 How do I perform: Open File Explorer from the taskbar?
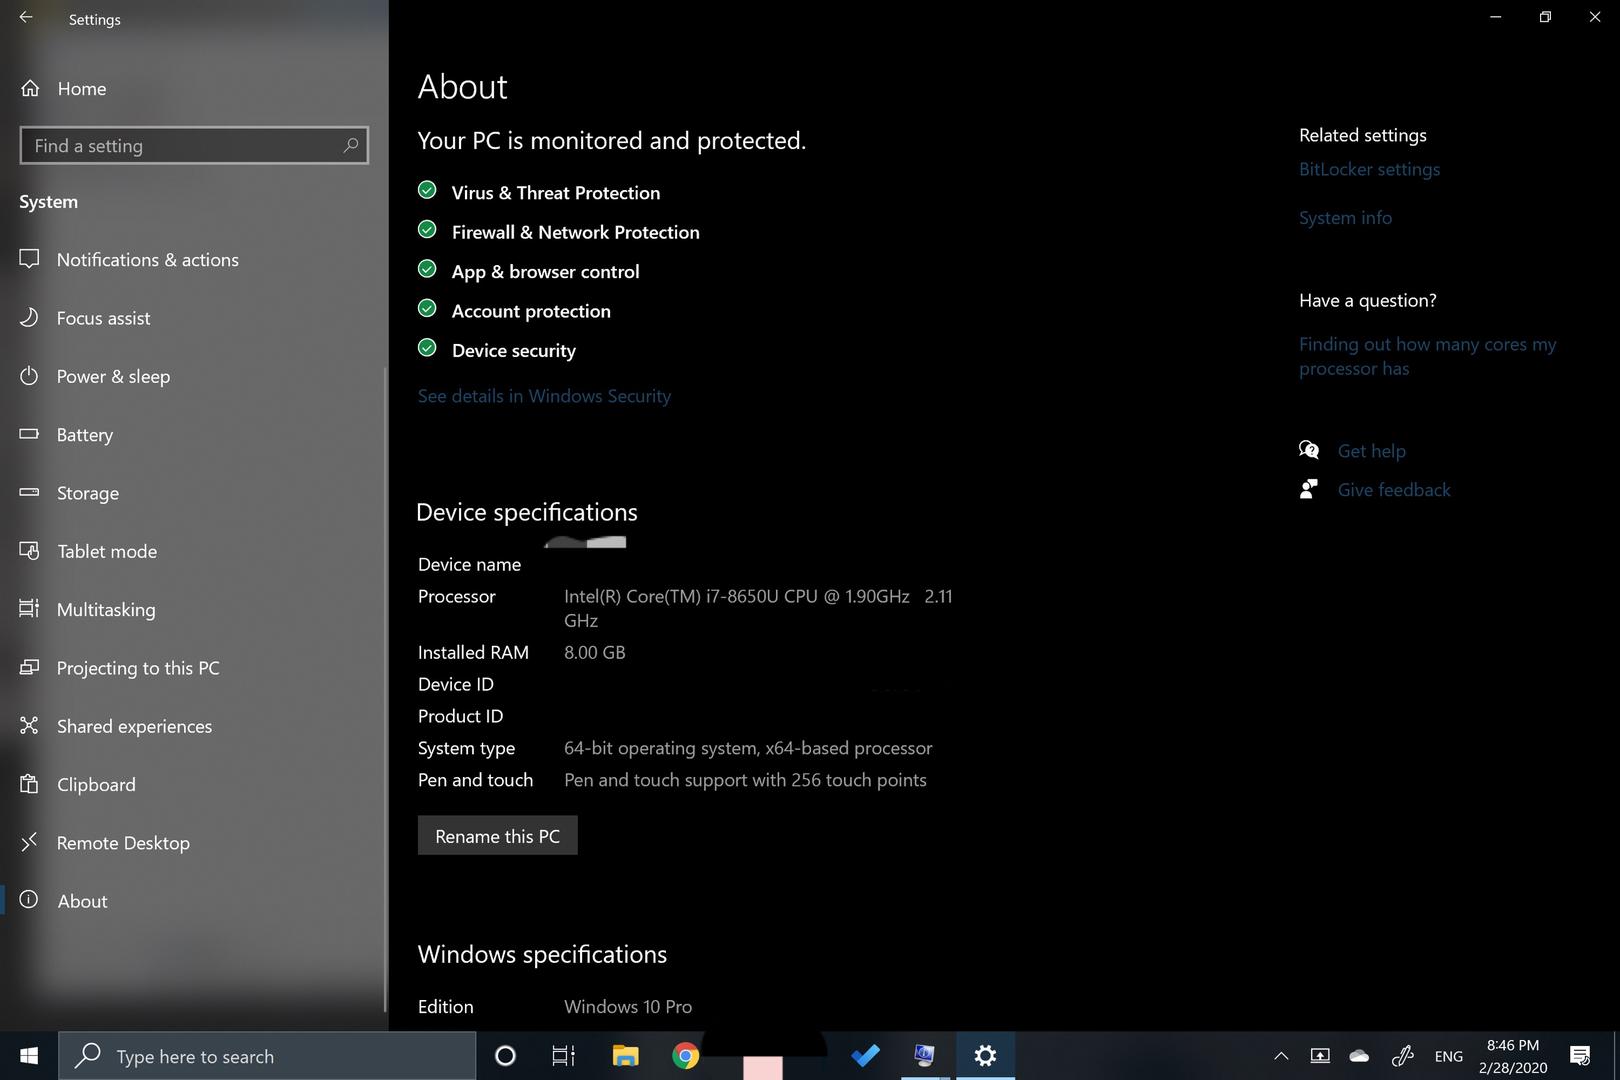pyautogui.click(x=625, y=1056)
